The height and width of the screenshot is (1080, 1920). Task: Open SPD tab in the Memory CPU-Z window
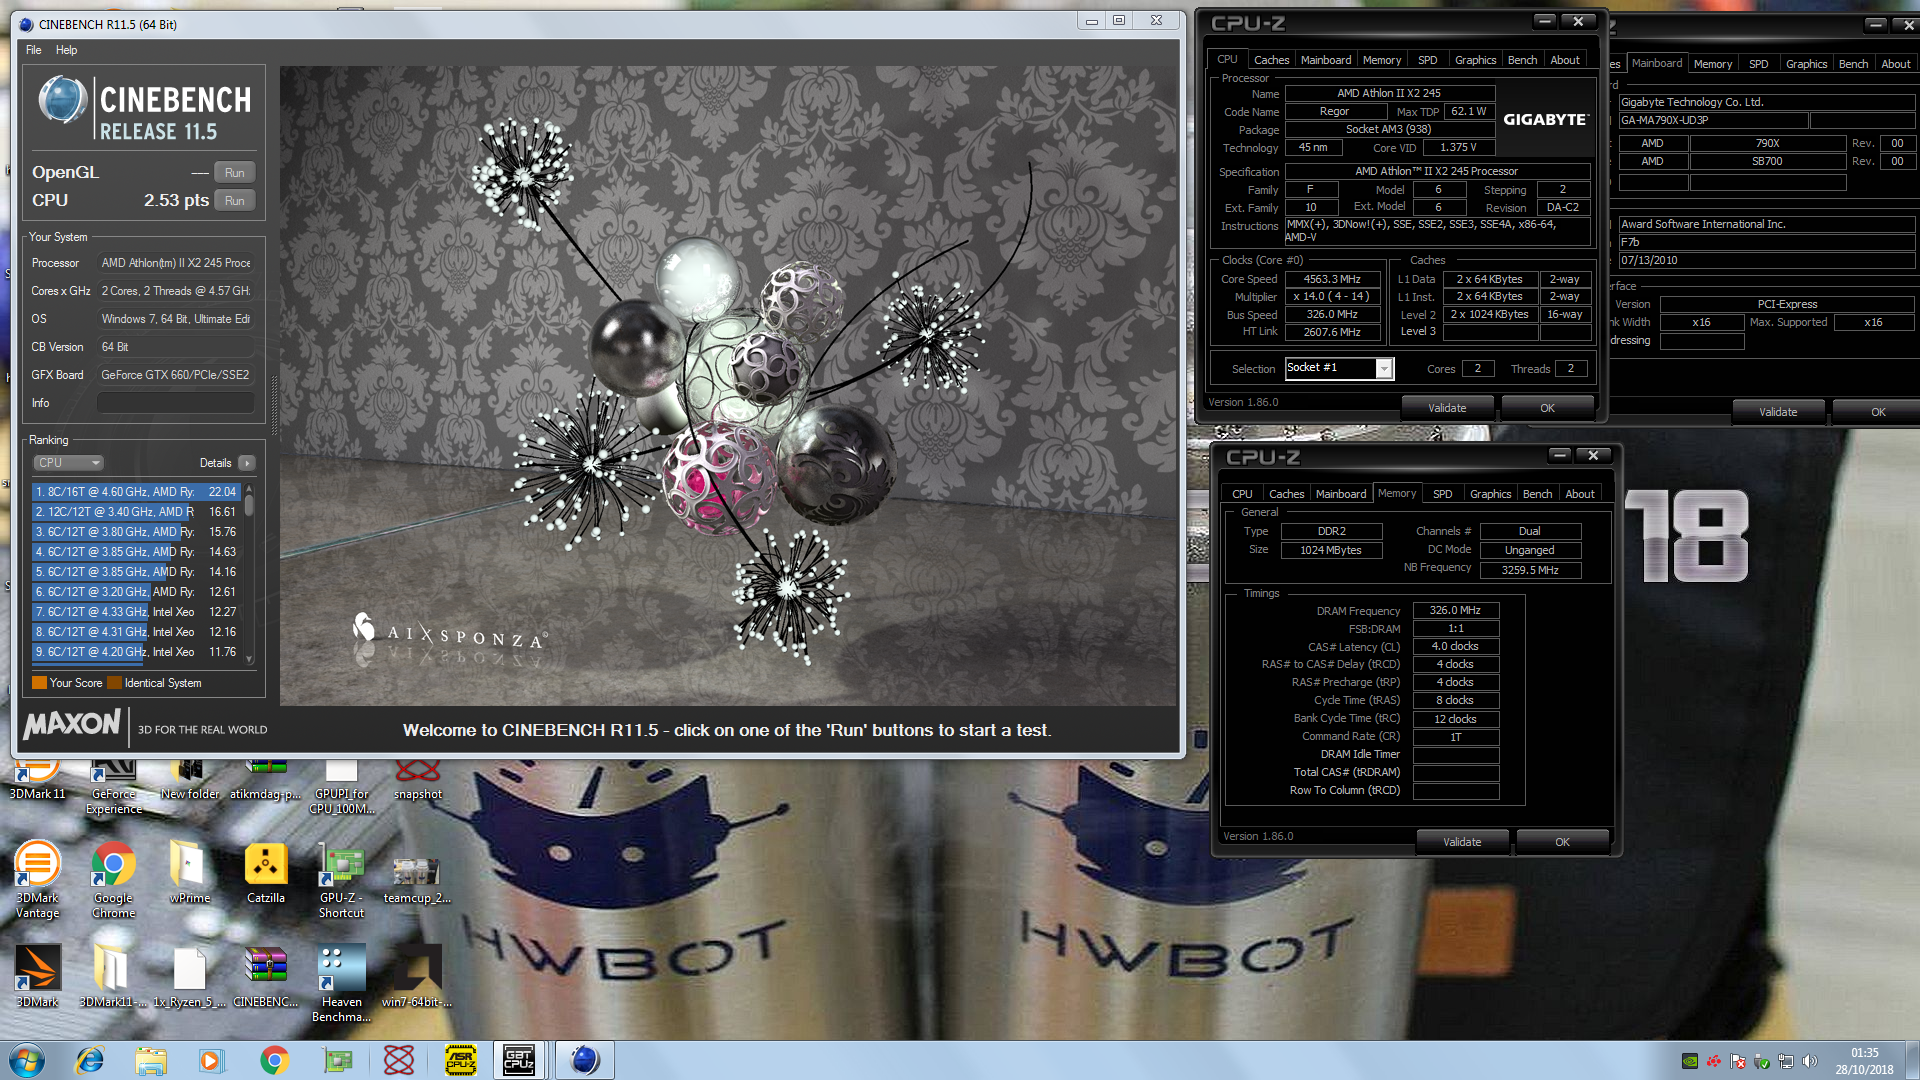coord(1442,494)
